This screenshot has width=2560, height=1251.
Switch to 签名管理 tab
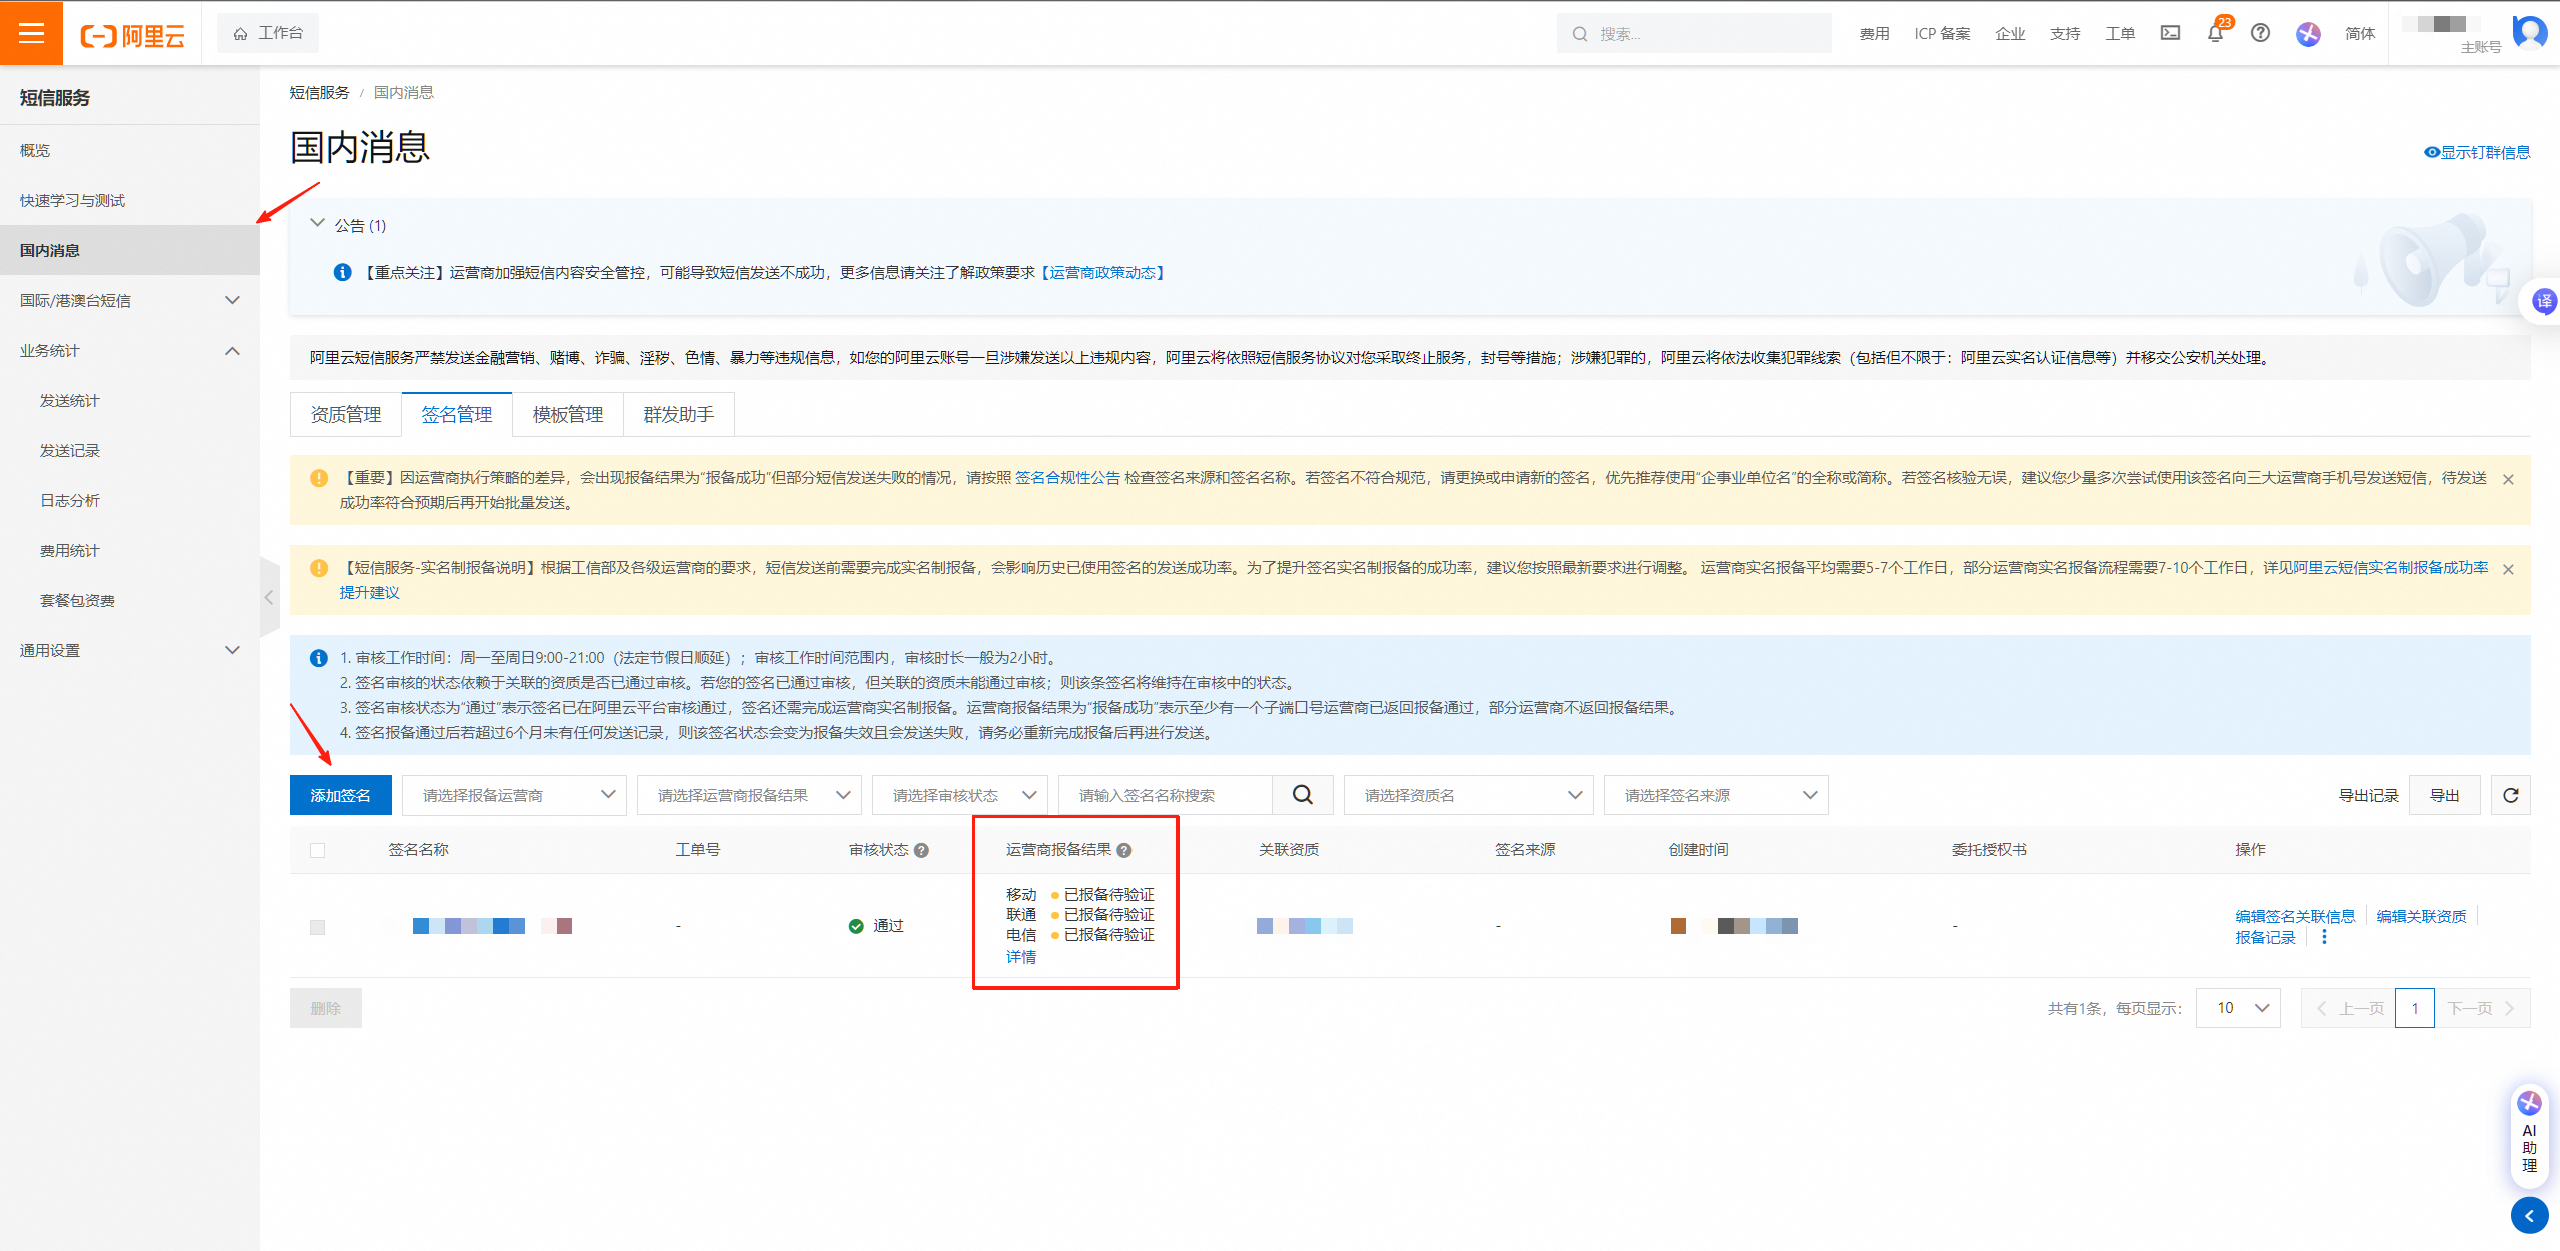pyautogui.click(x=457, y=414)
